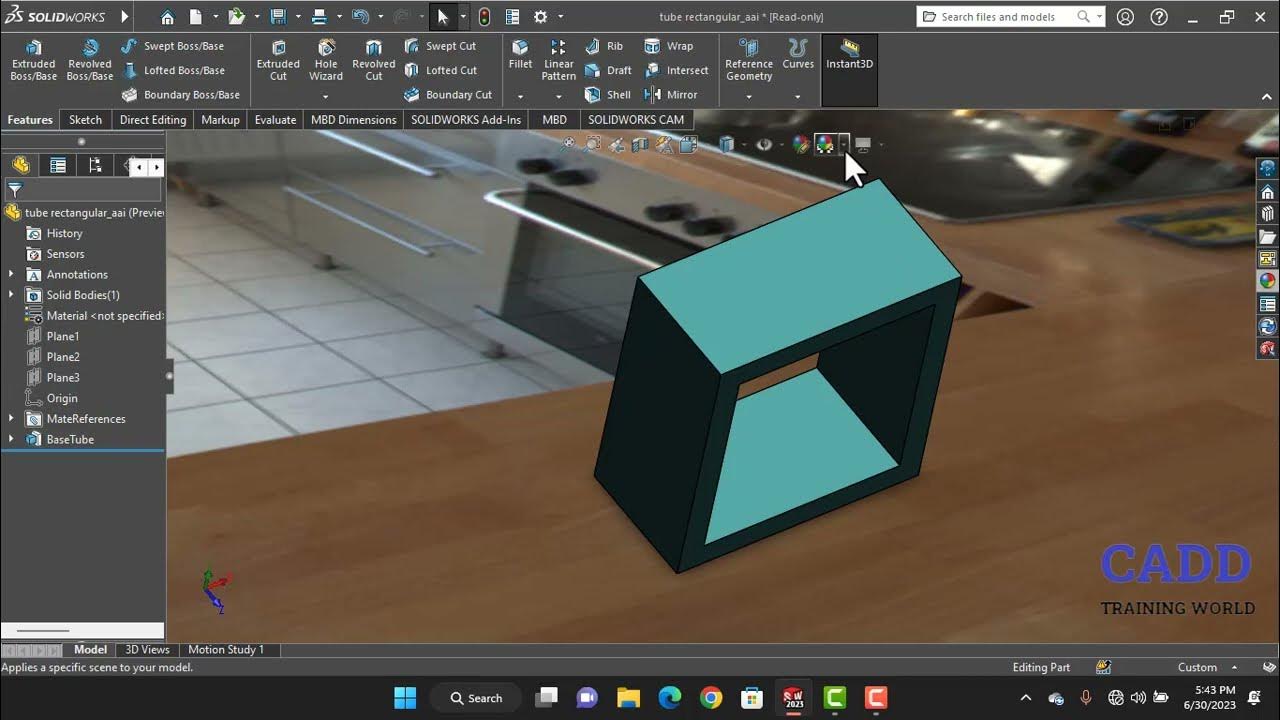
Task: Add a Rib feature
Action: (604, 46)
